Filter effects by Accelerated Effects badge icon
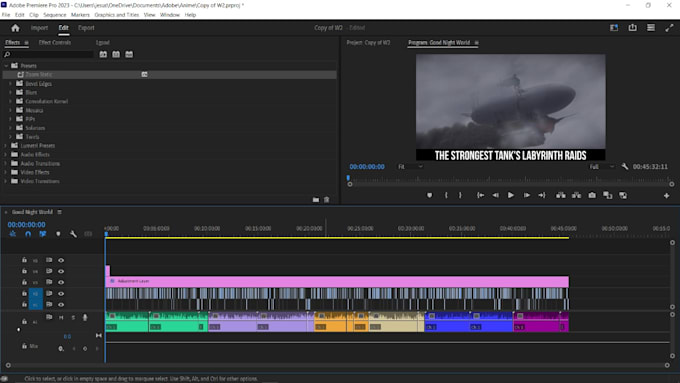 [x=103, y=54]
